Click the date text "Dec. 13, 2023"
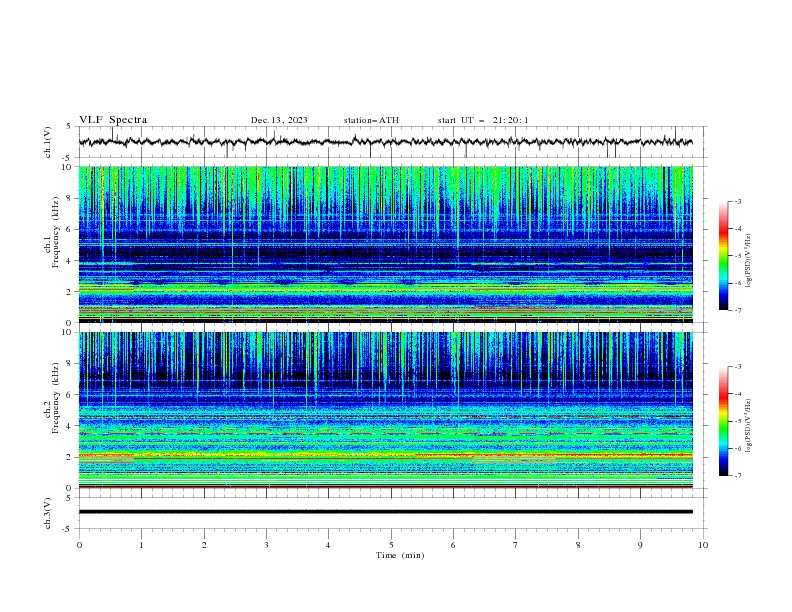 tap(279, 120)
